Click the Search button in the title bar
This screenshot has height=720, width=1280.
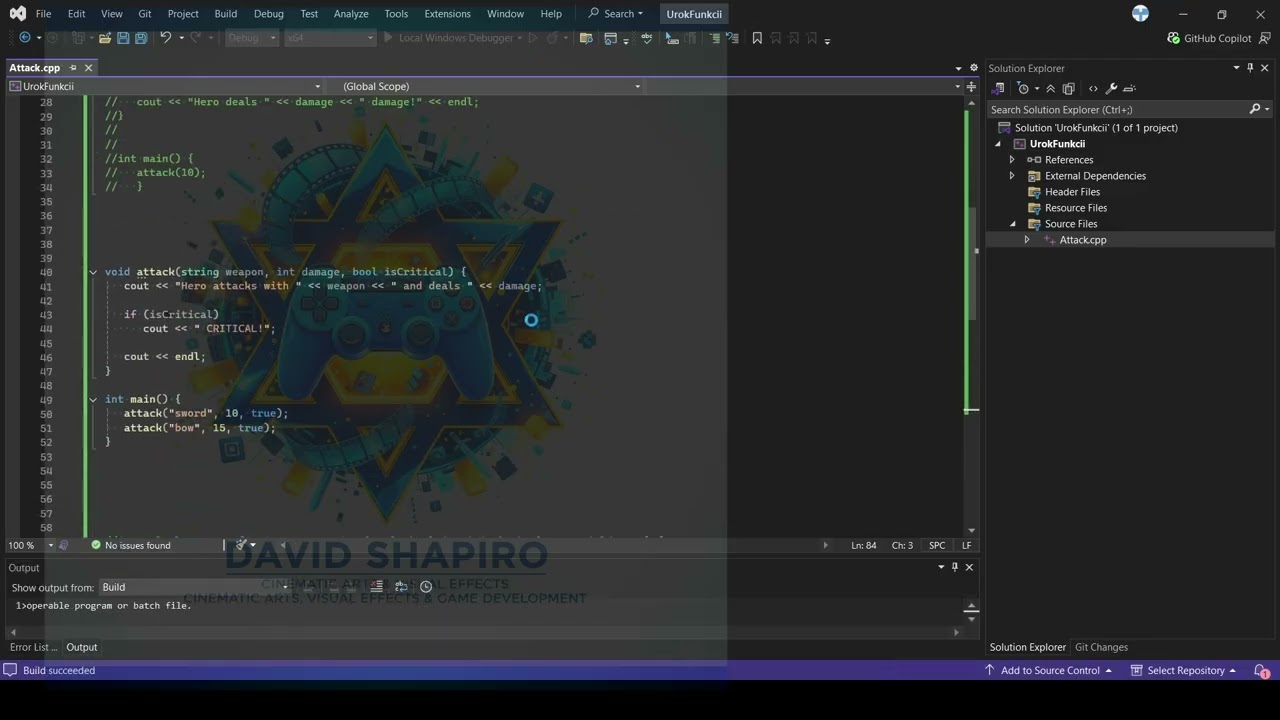616,14
